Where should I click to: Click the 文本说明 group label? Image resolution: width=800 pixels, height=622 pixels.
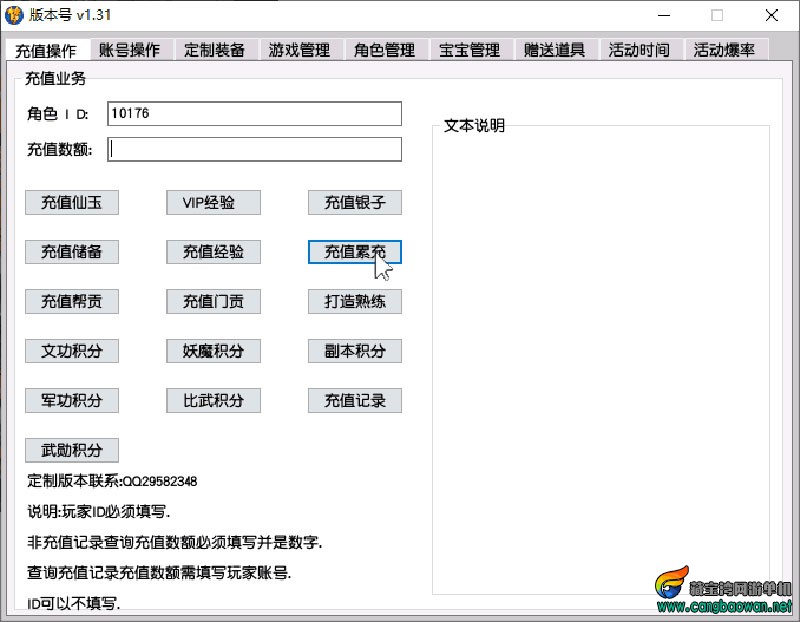point(474,126)
